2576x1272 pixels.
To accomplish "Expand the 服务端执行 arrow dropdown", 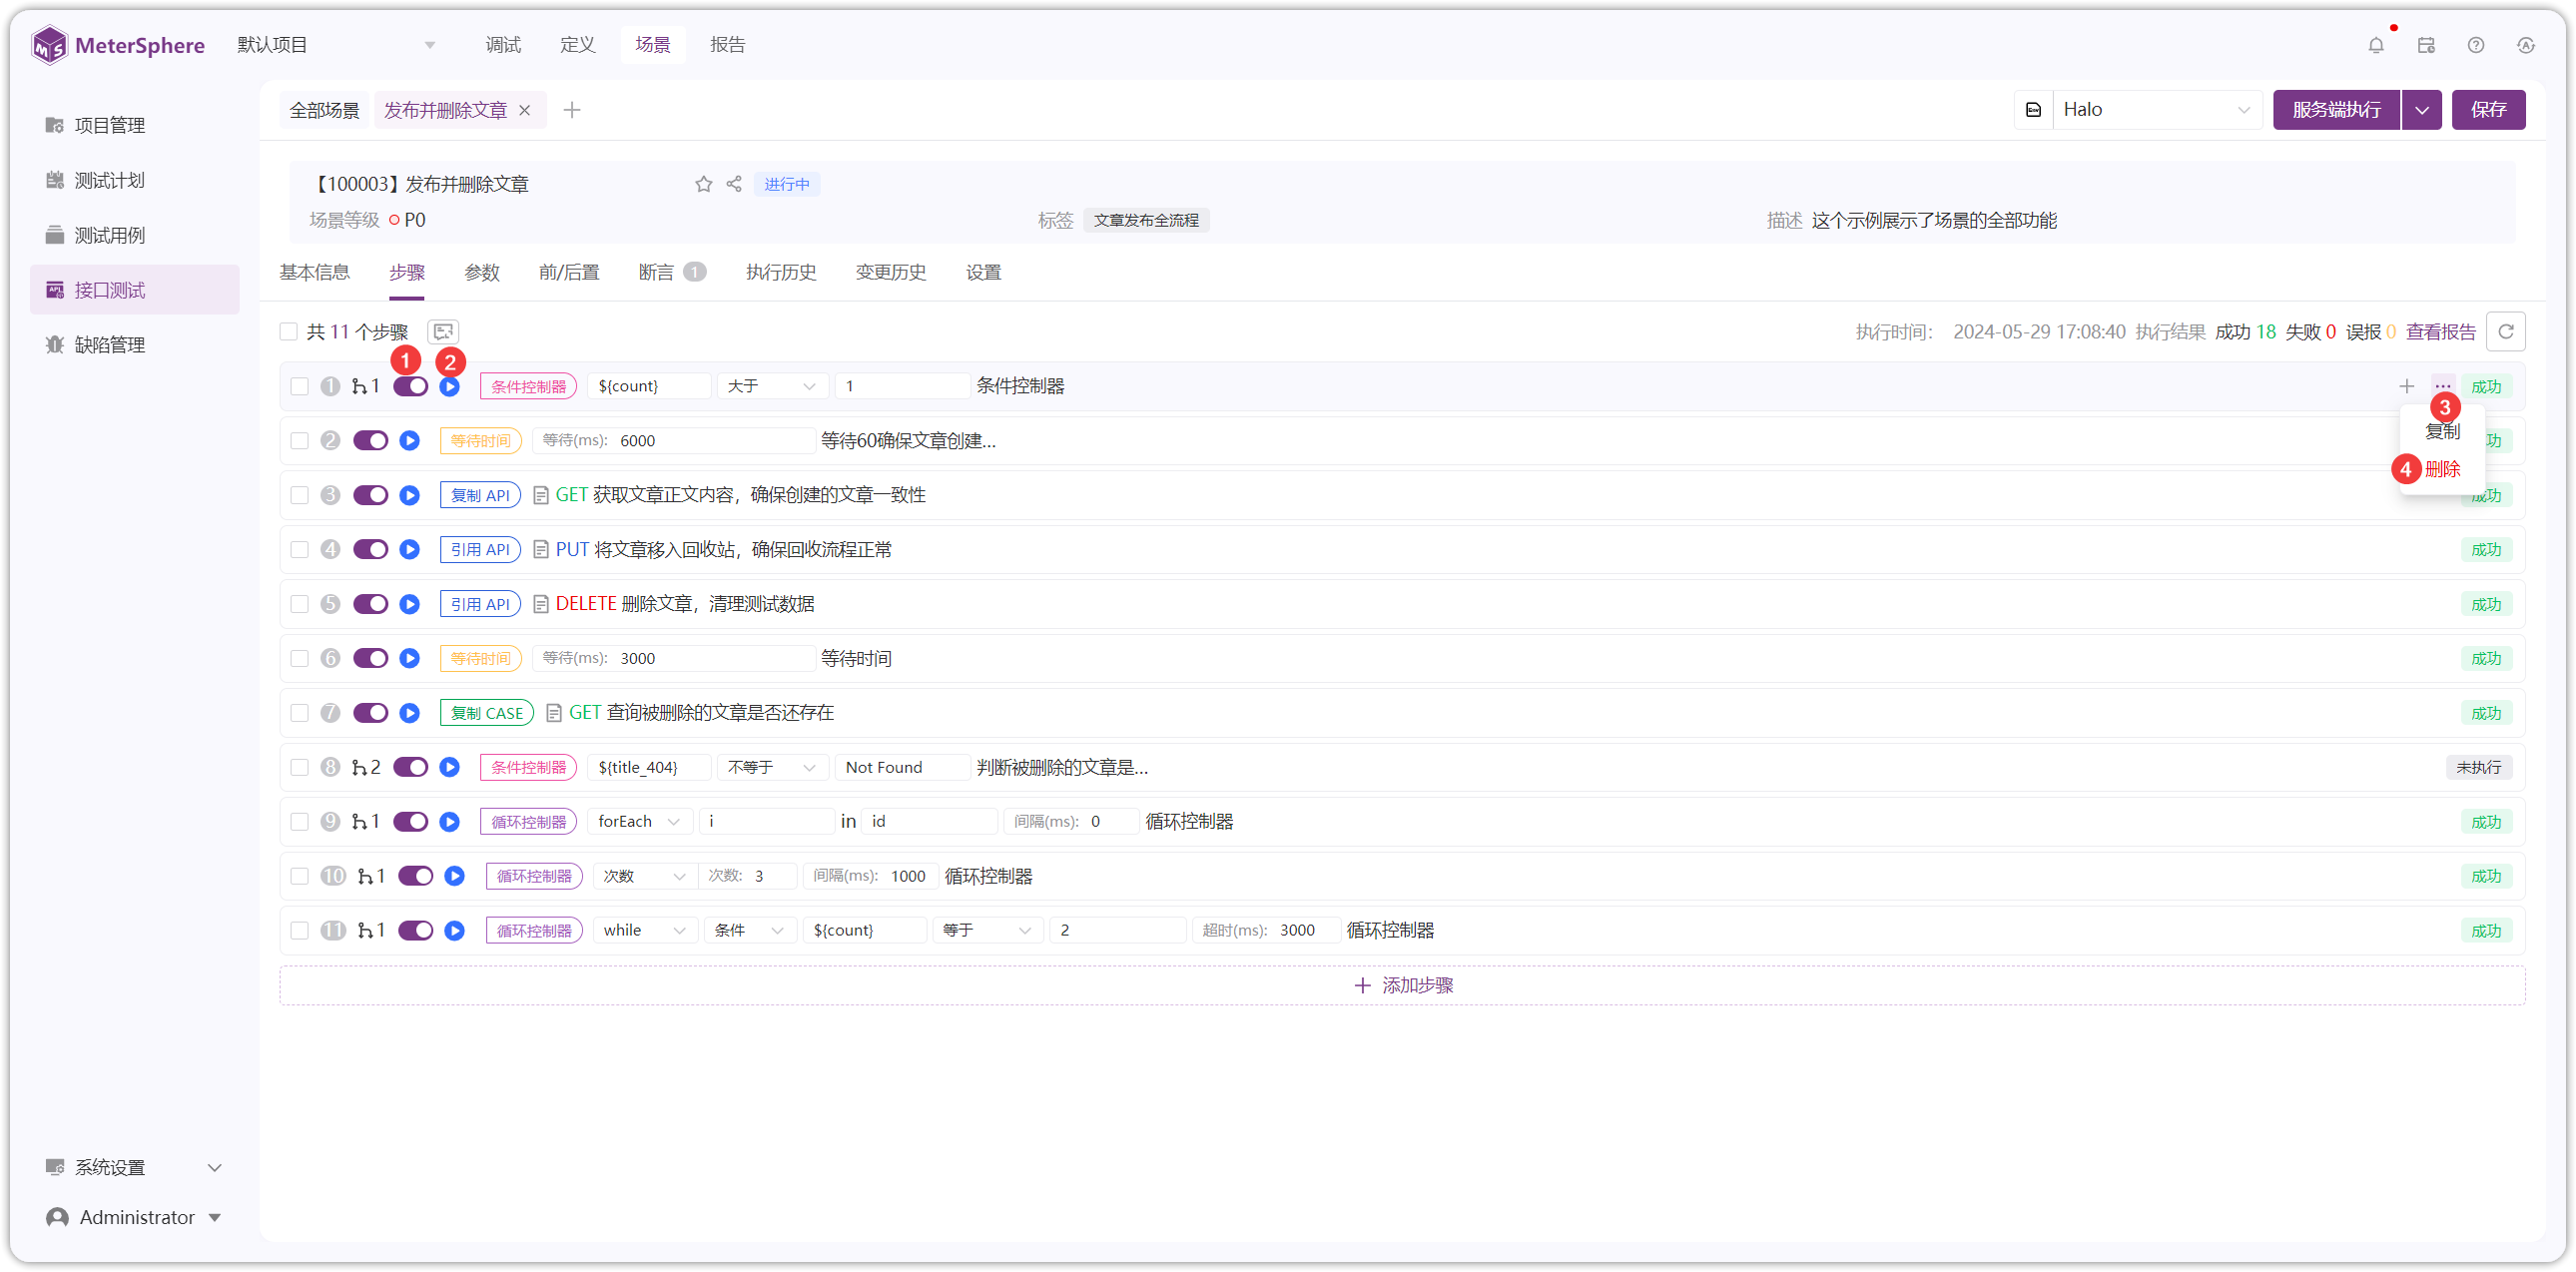I will [2421, 110].
